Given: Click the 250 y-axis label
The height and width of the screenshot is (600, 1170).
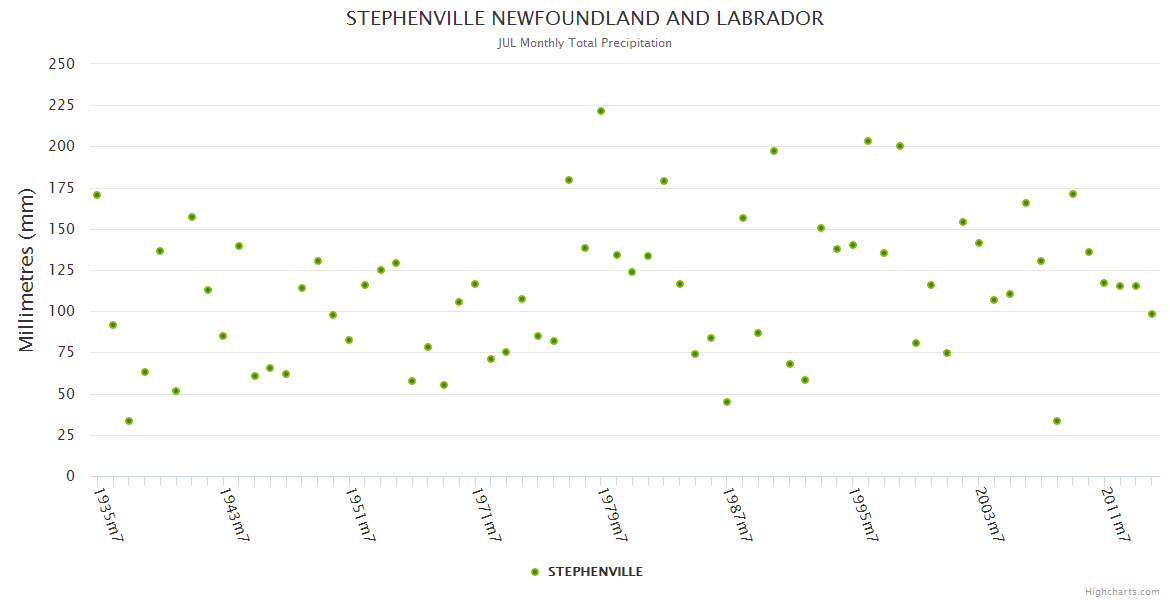Looking at the screenshot, I should coord(62,64).
